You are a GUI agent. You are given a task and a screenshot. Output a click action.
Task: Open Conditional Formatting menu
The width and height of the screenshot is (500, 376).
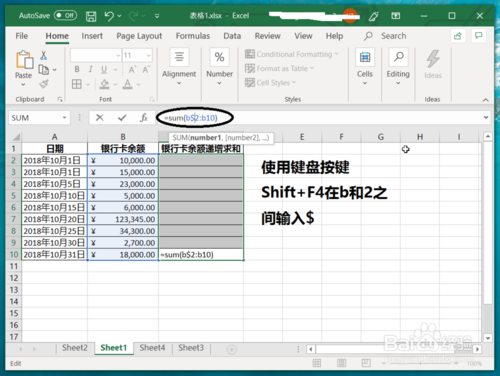click(x=292, y=54)
